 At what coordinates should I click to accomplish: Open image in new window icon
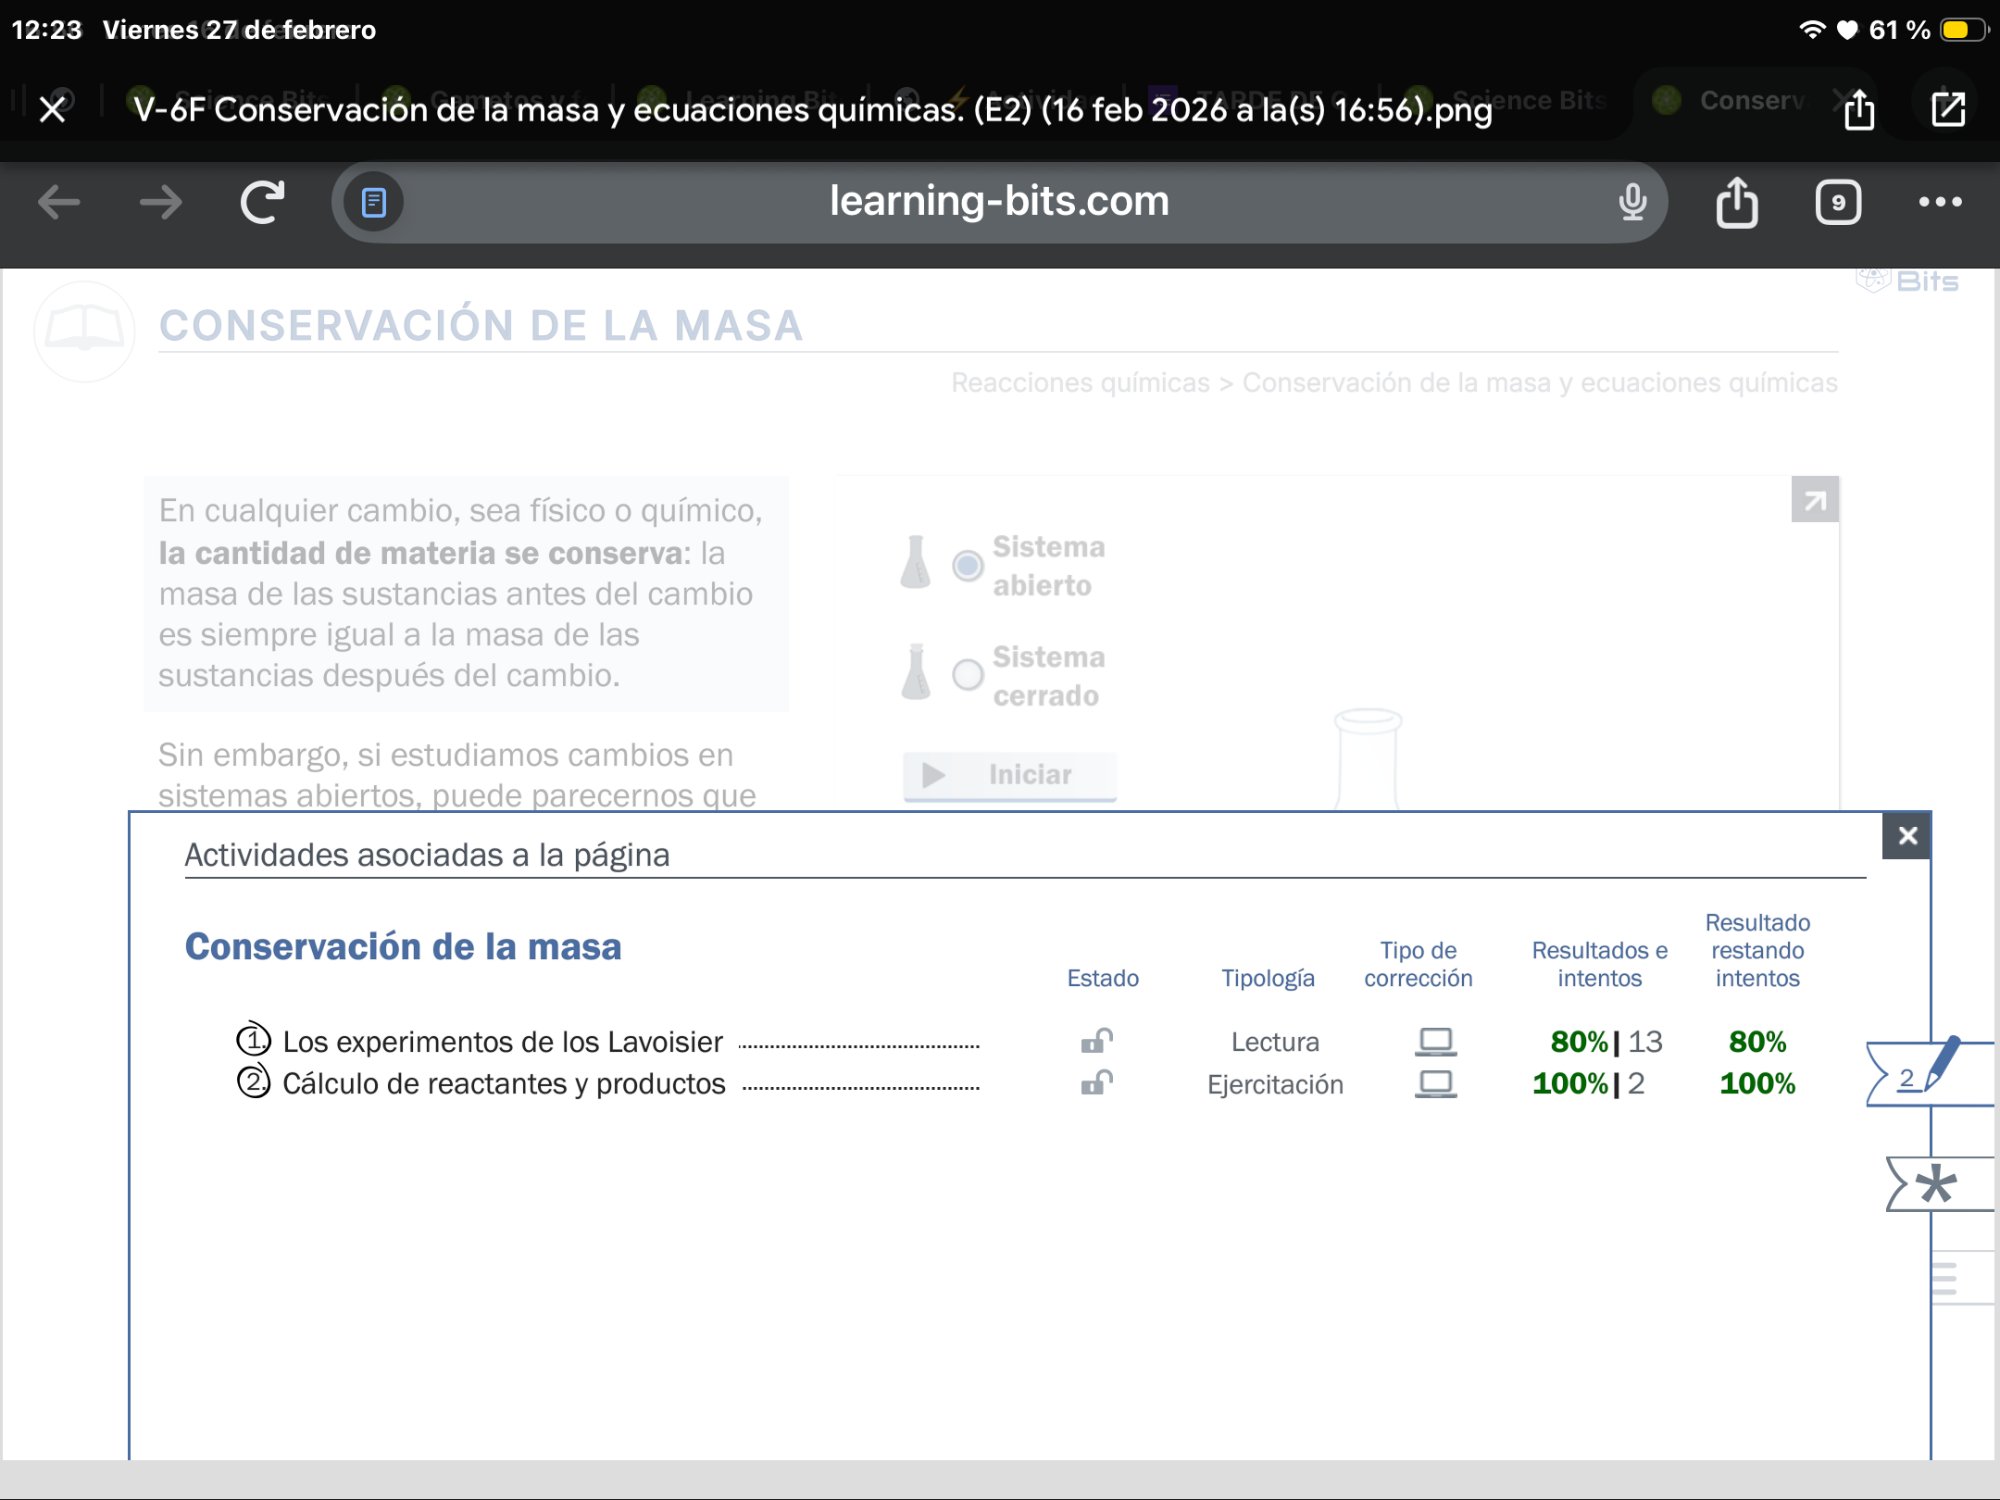[1947, 108]
